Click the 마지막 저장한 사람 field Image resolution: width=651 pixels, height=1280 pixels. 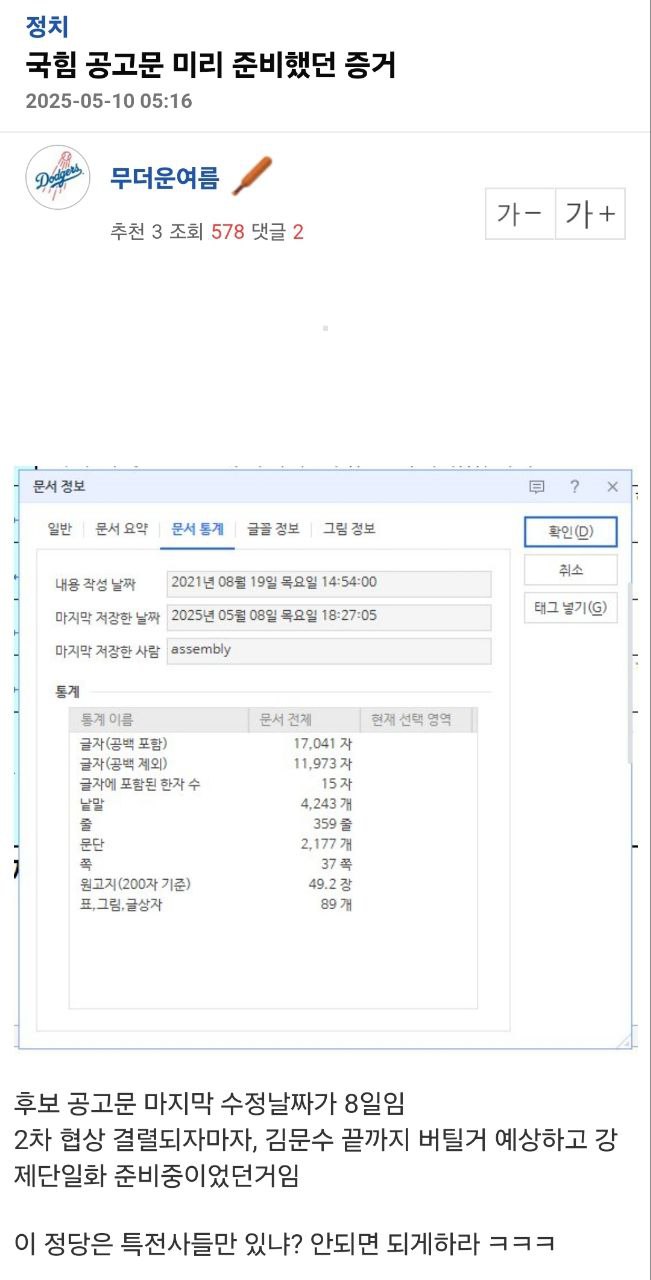click(328, 650)
